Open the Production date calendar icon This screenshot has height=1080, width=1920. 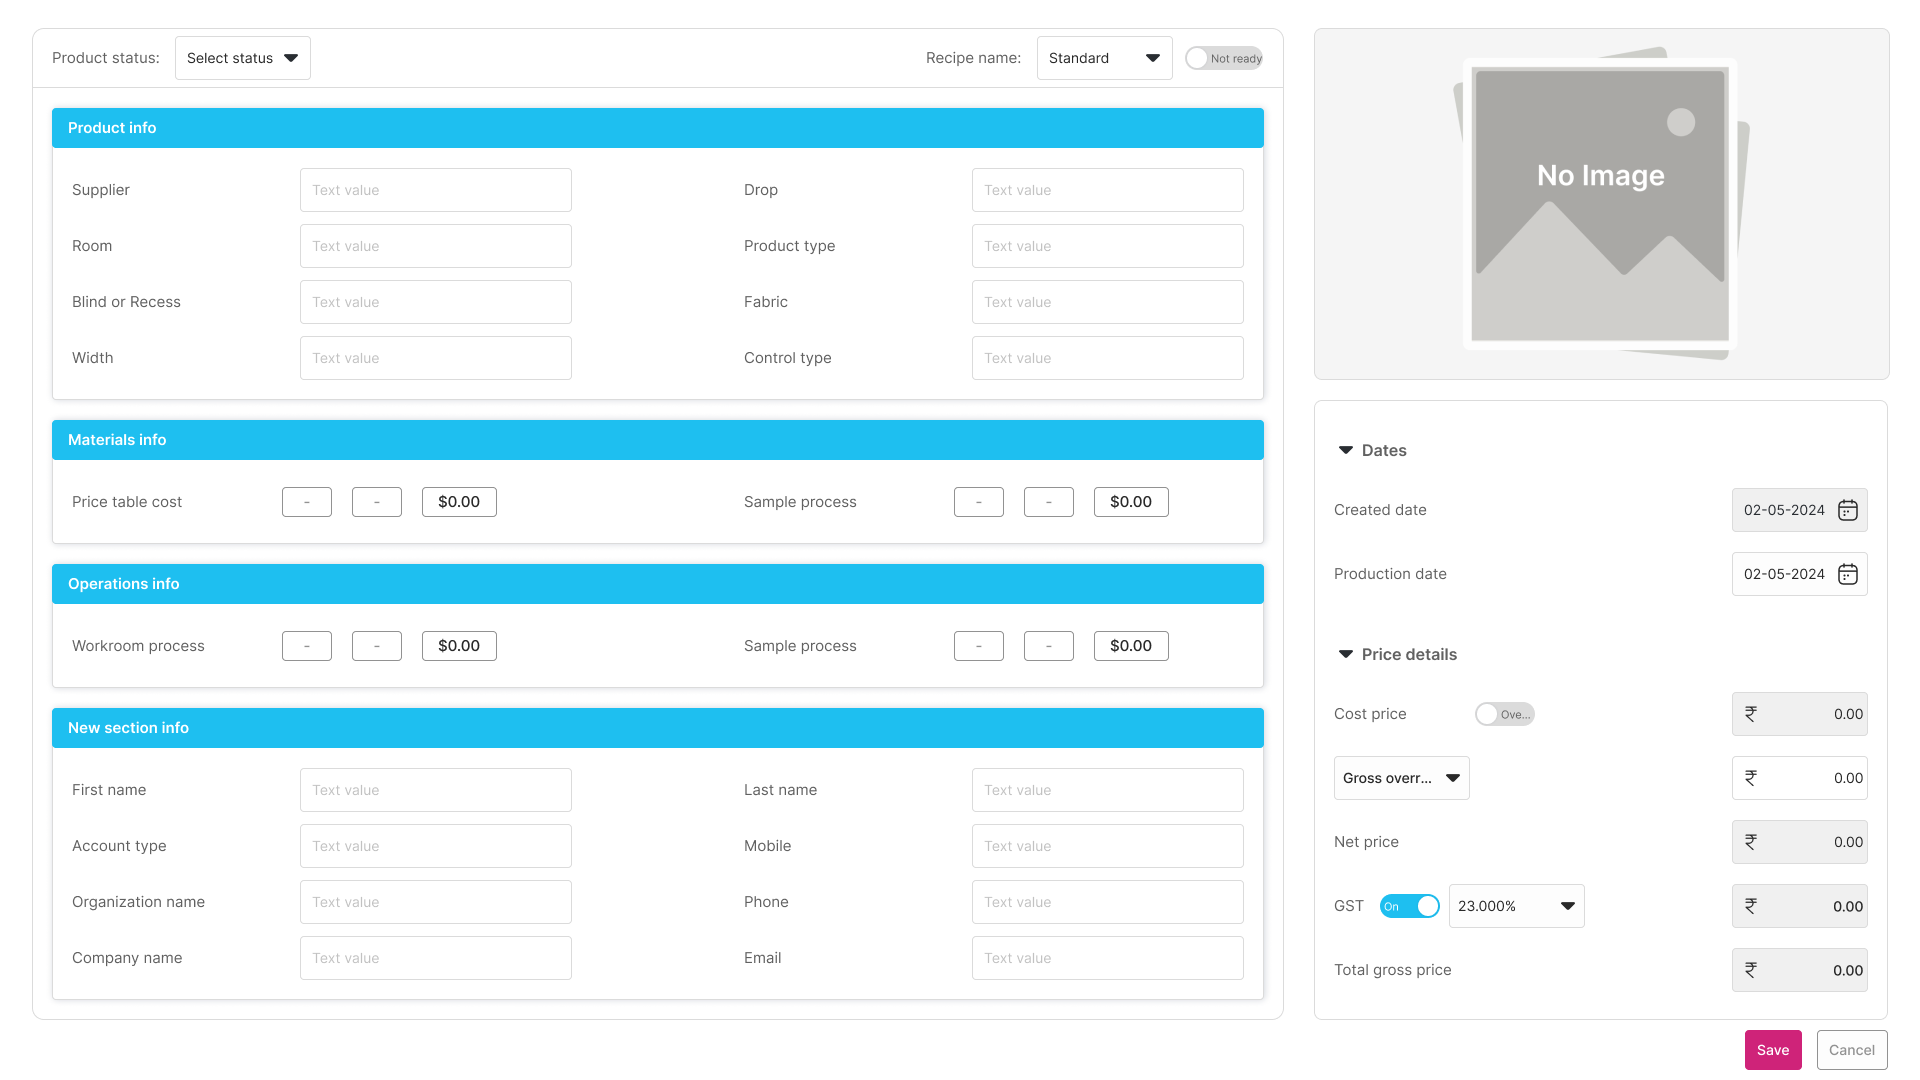(1847, 574)
